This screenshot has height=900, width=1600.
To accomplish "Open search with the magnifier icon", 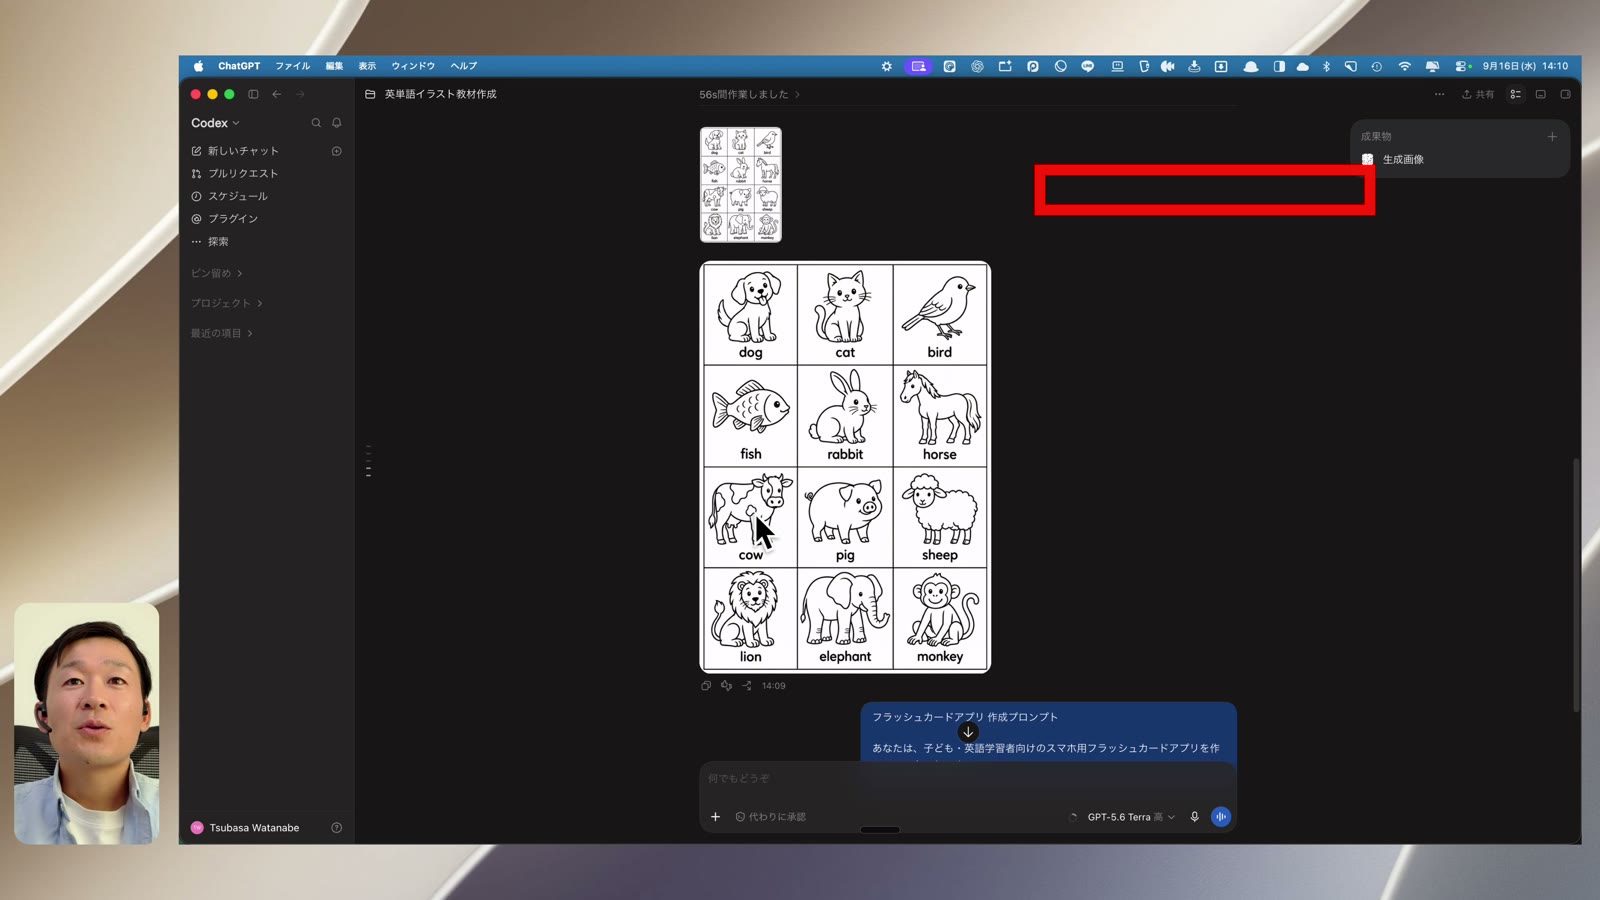I will [316, 123].
